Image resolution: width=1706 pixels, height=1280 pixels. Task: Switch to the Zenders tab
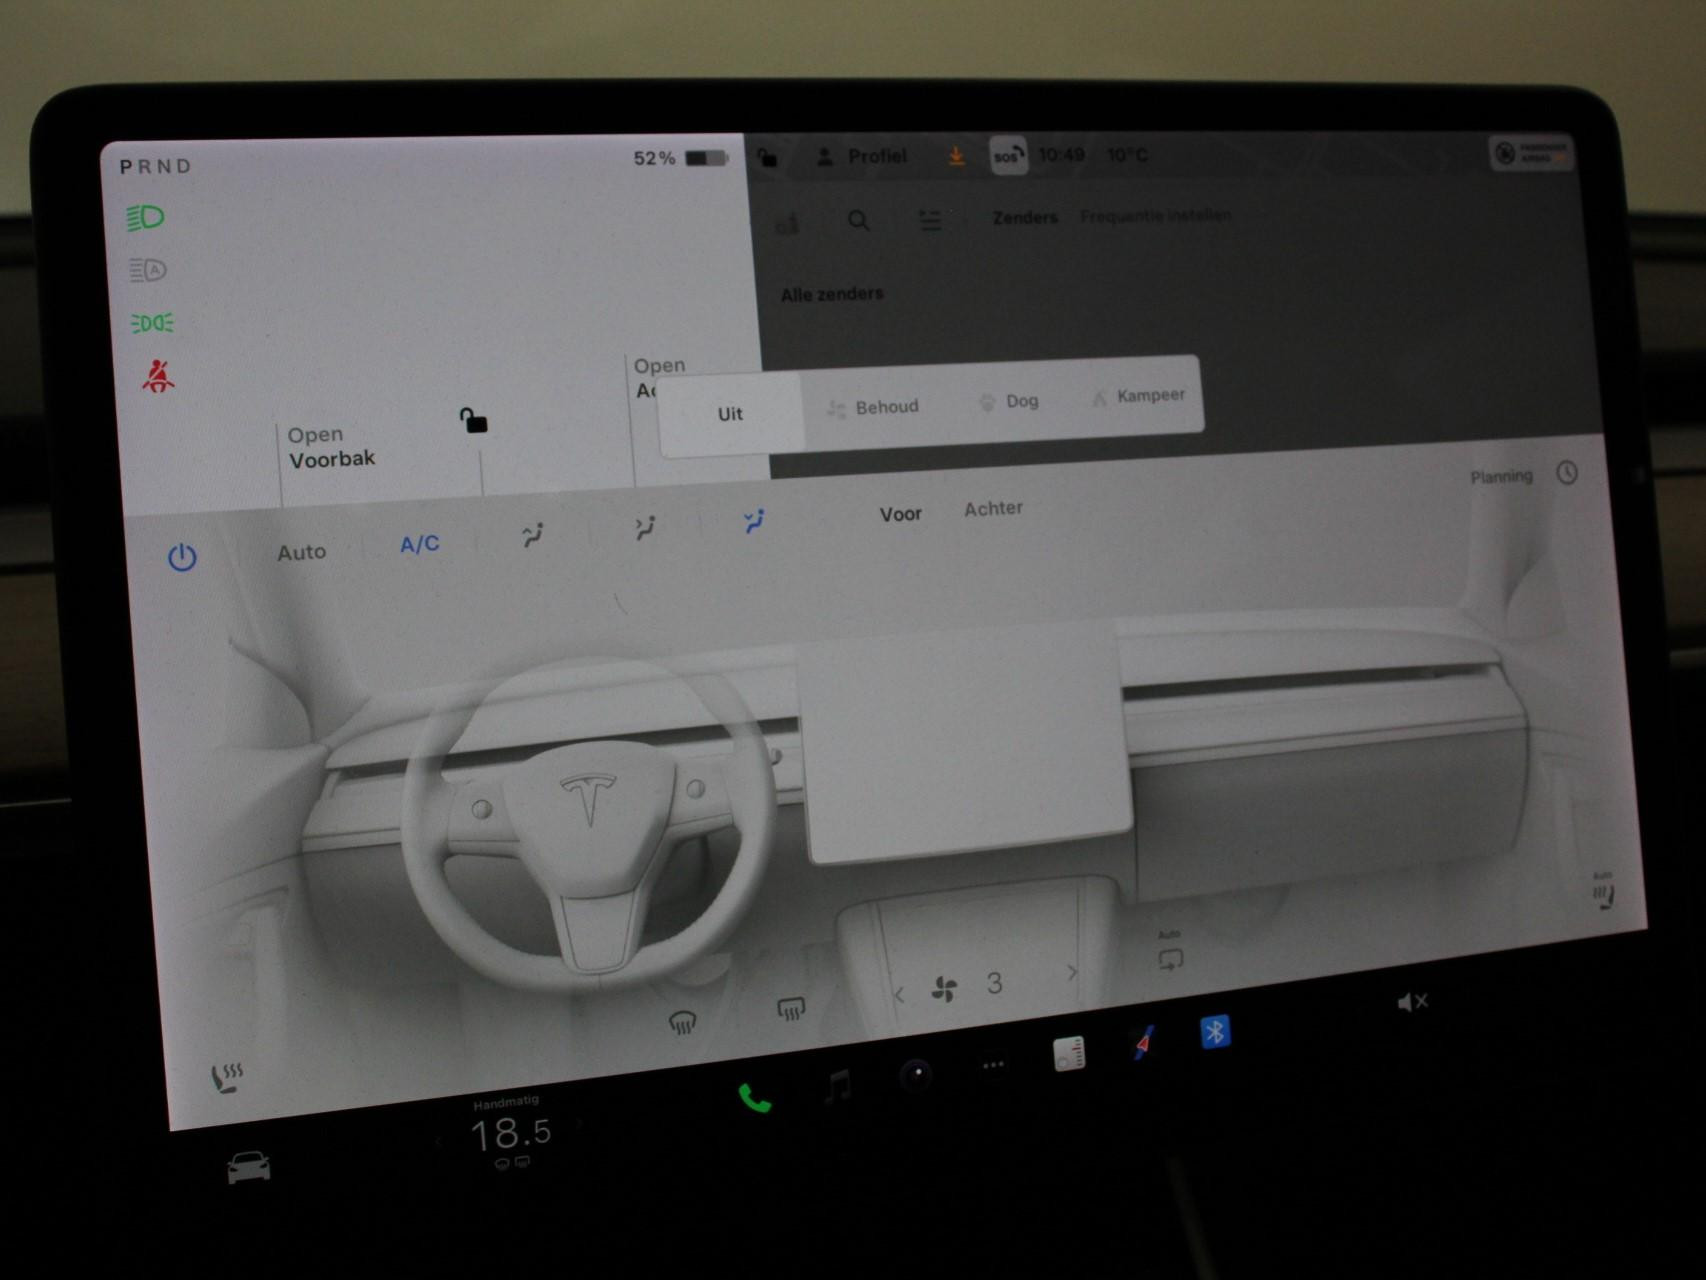(x=1025, y=217)
